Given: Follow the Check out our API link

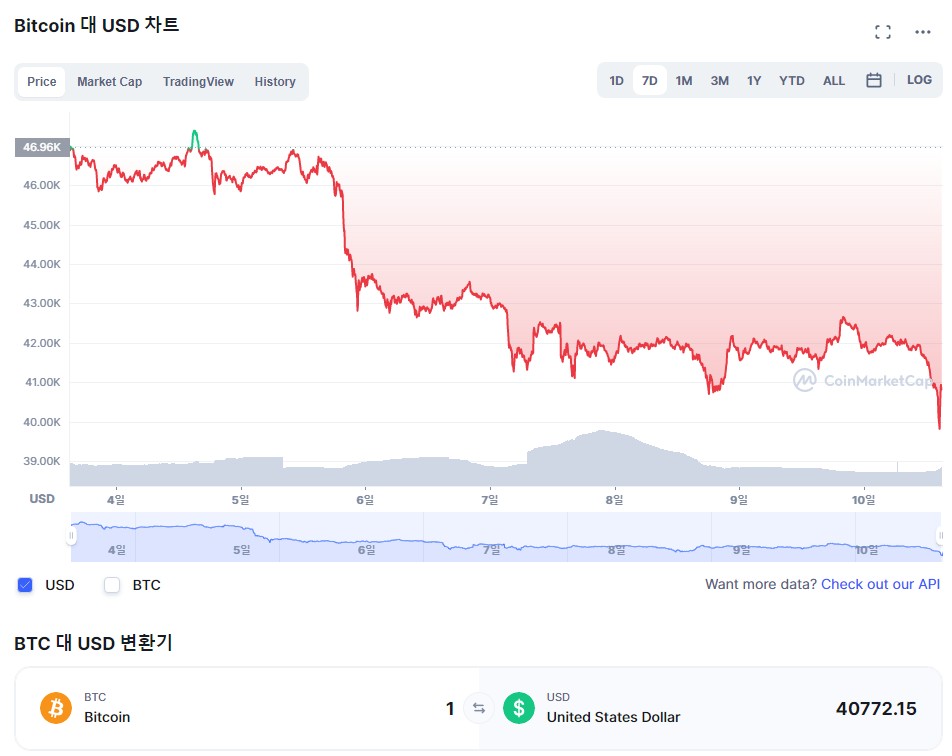Looking at the screenshot, I should [x=880, y=584].
